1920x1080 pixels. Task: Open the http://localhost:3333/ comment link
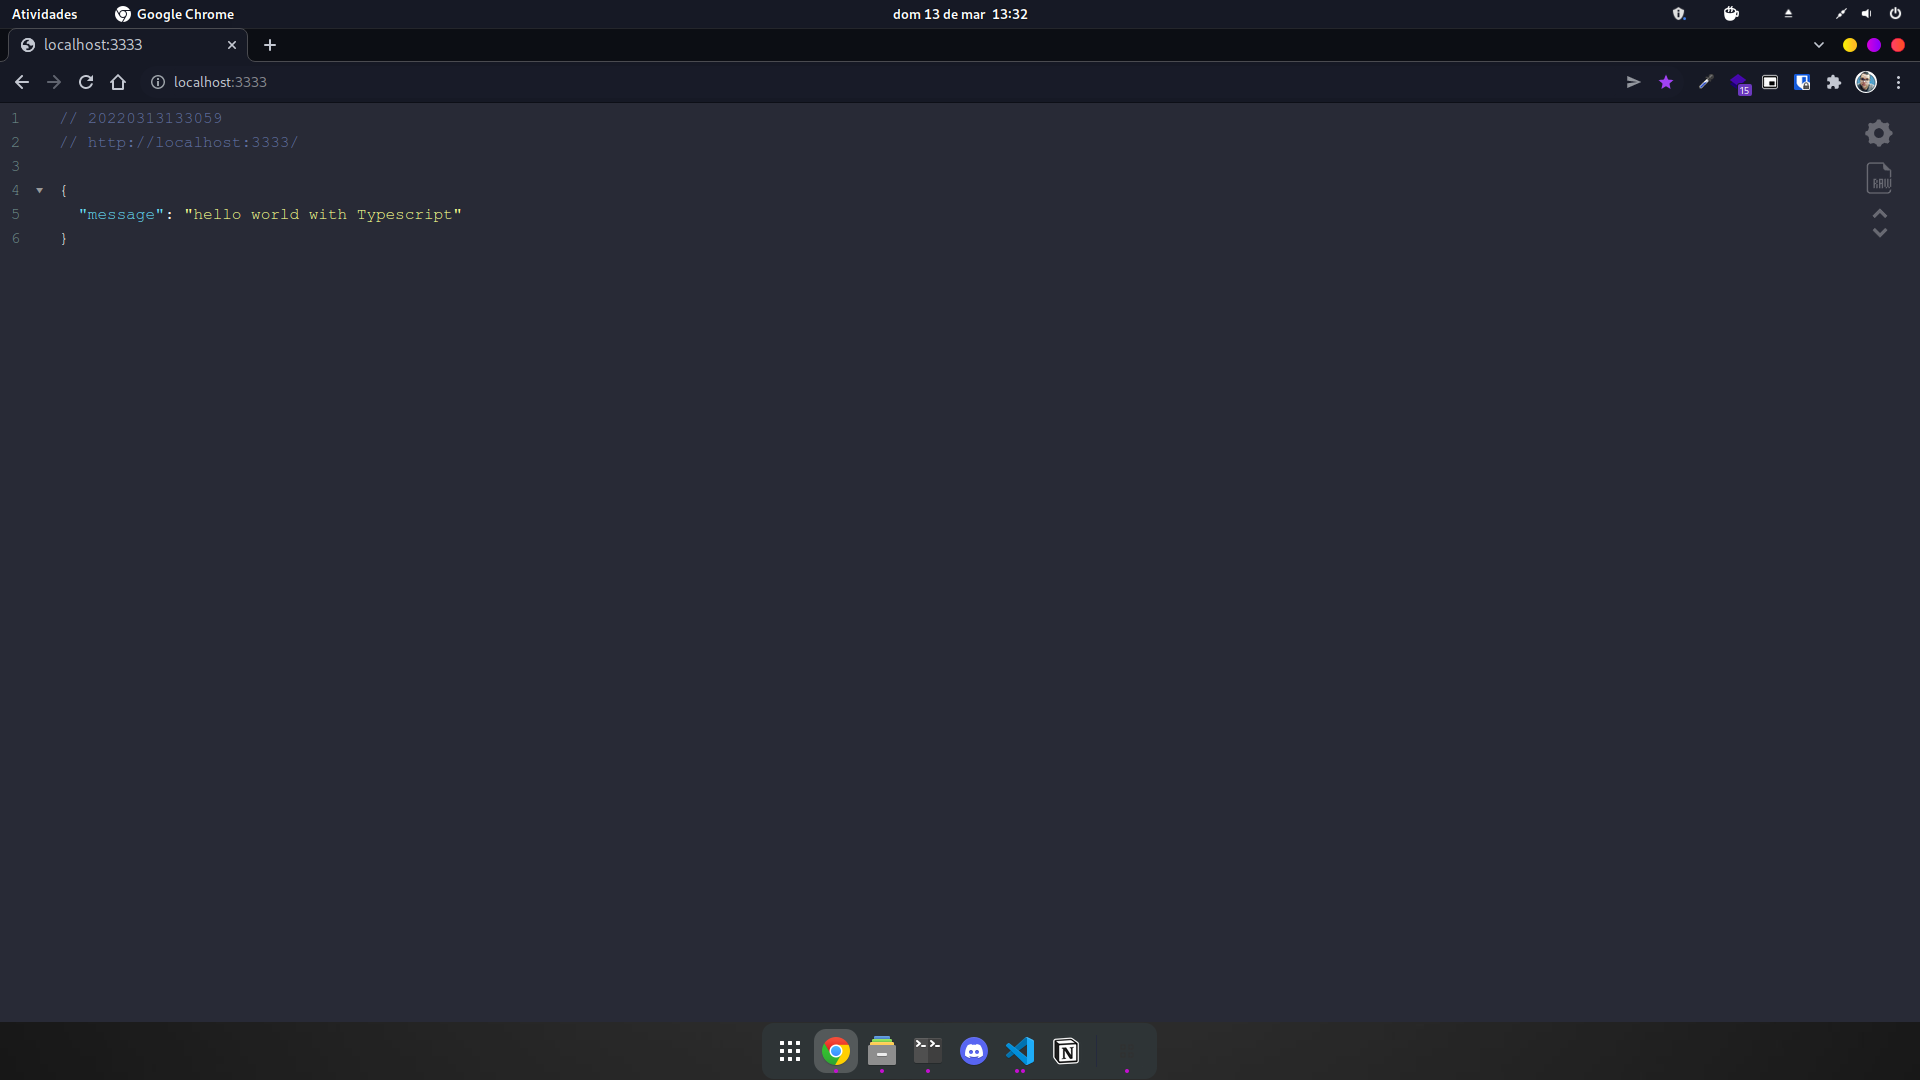[193, 142]
